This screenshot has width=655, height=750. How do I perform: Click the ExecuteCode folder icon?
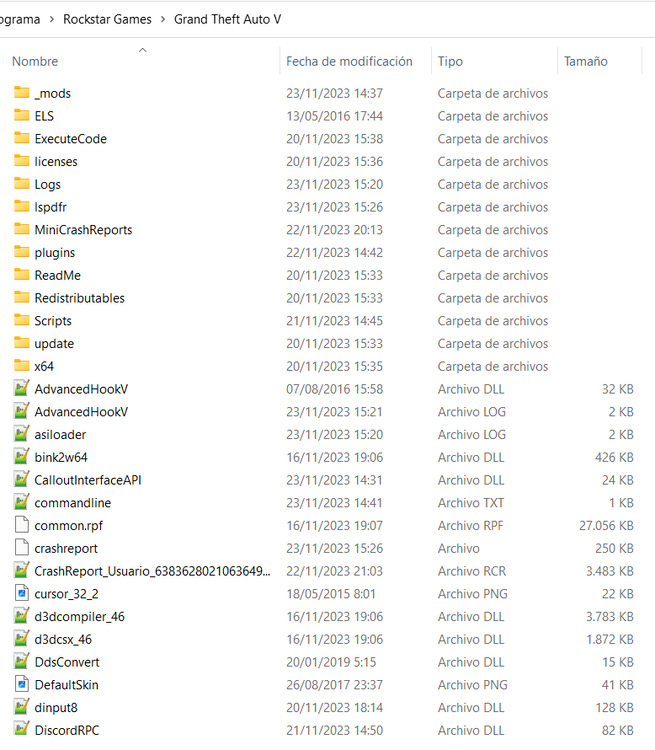point(22,138)
